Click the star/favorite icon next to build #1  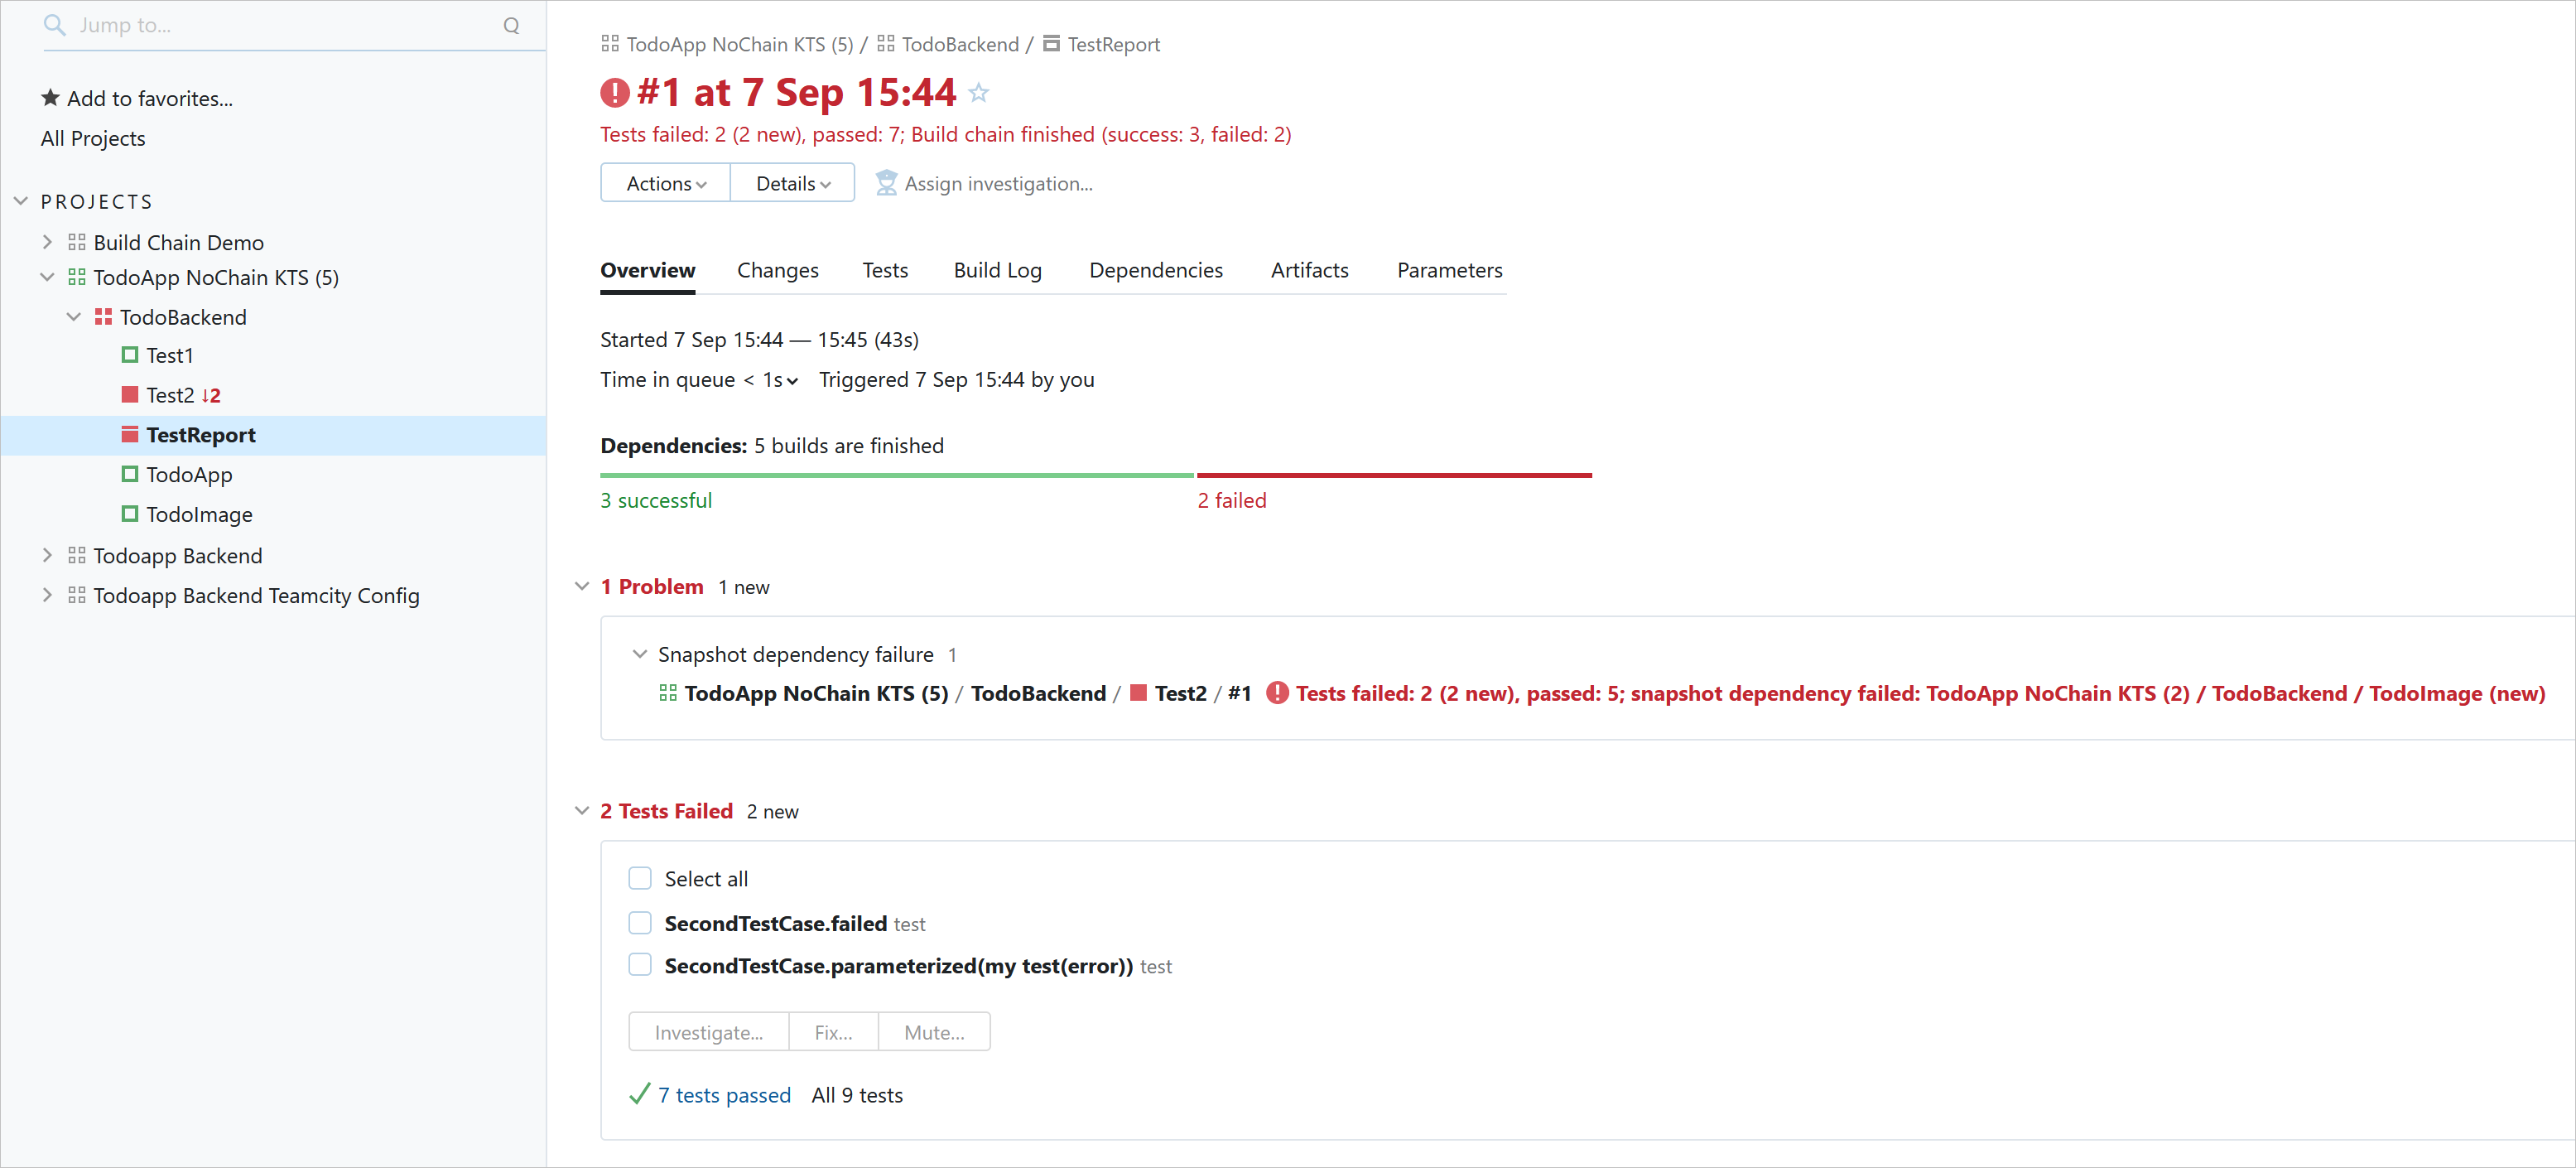tap(979, 92)
